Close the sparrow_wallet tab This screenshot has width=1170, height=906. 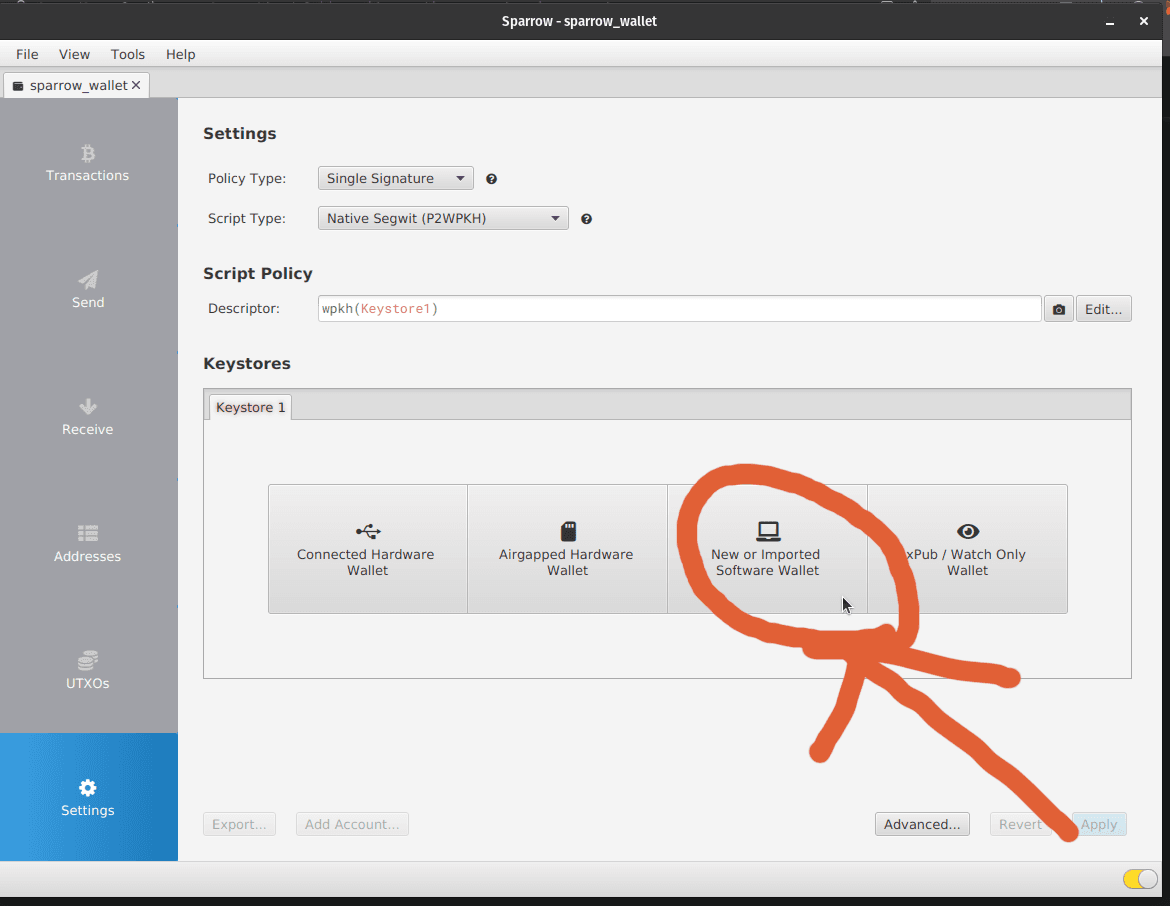pos(136,85)
